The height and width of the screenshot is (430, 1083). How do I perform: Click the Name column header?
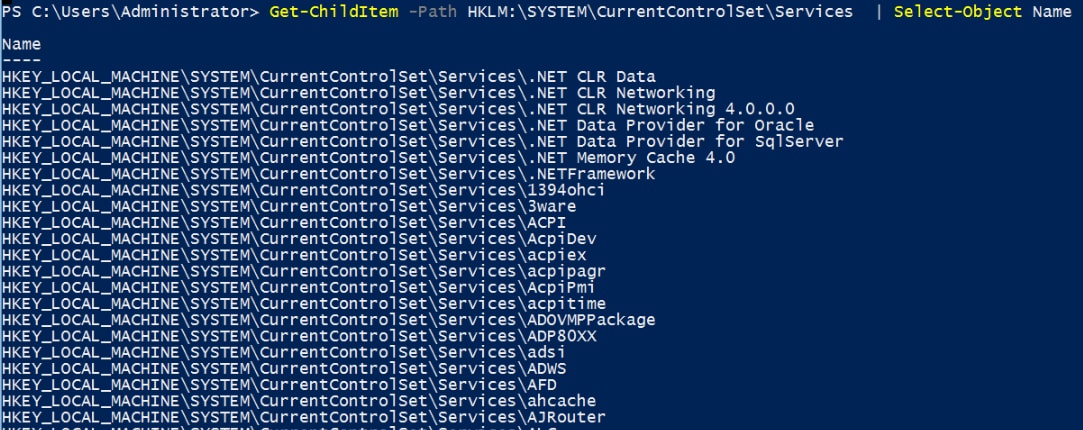[x=21, y=45]
